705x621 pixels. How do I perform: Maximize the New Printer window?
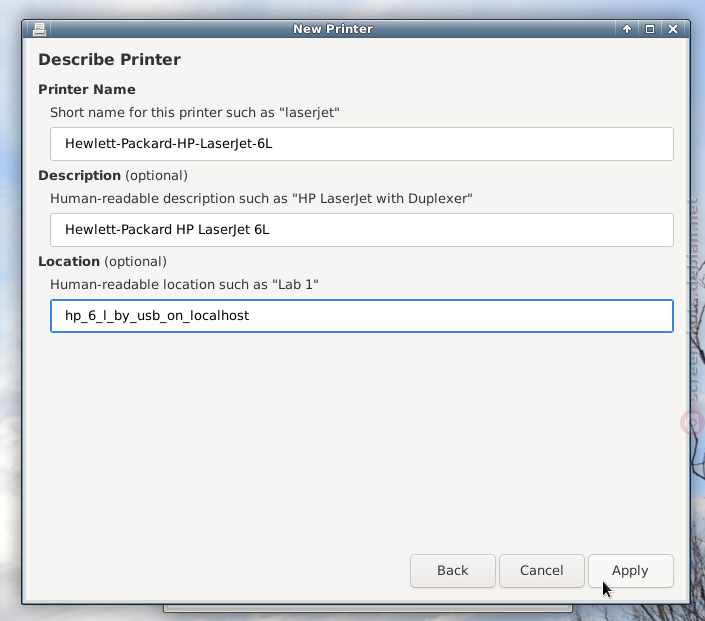pos(650,29)
